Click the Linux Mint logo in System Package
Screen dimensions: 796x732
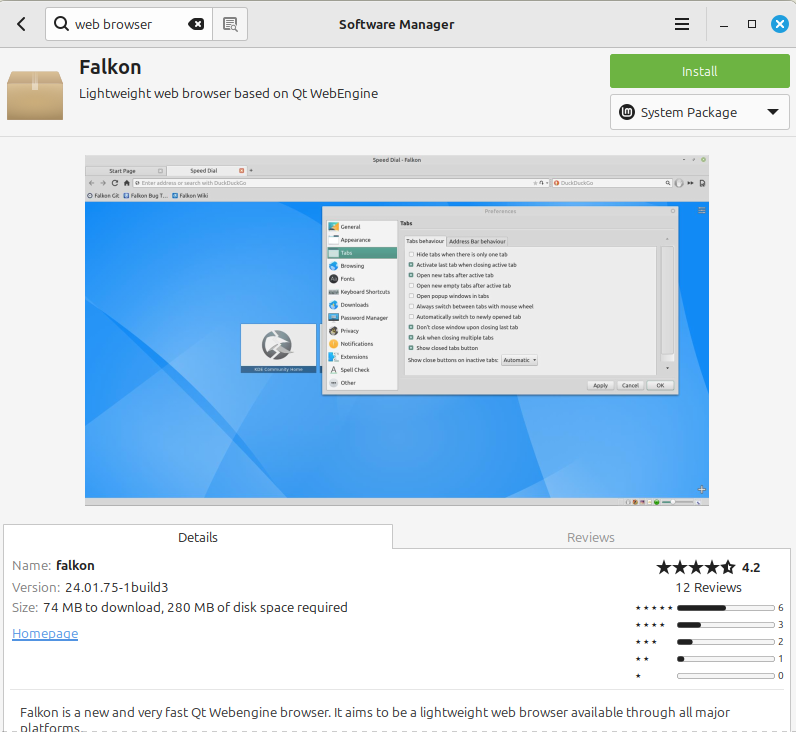tap(627, 112)
